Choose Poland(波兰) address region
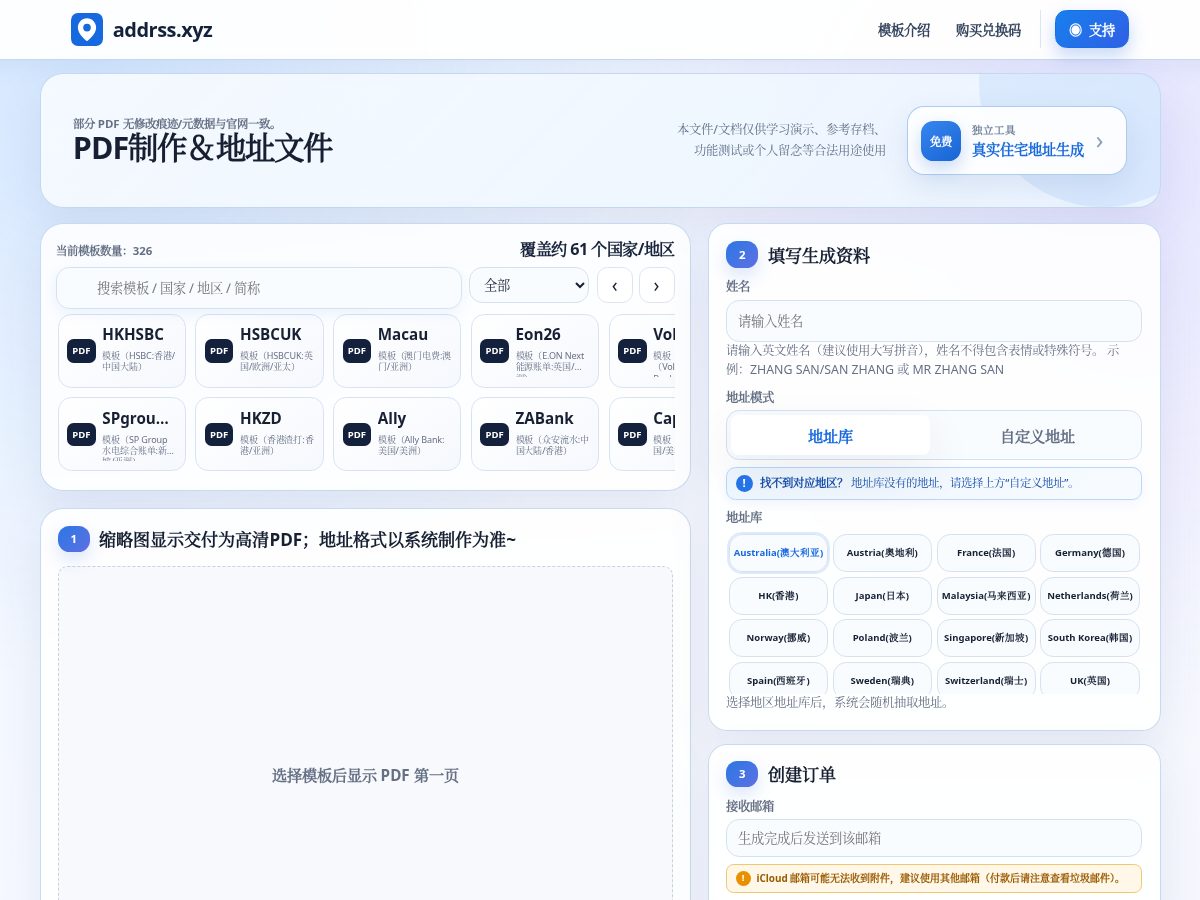The height and width of the screenshot is (900, 1200). coord(882,638)
